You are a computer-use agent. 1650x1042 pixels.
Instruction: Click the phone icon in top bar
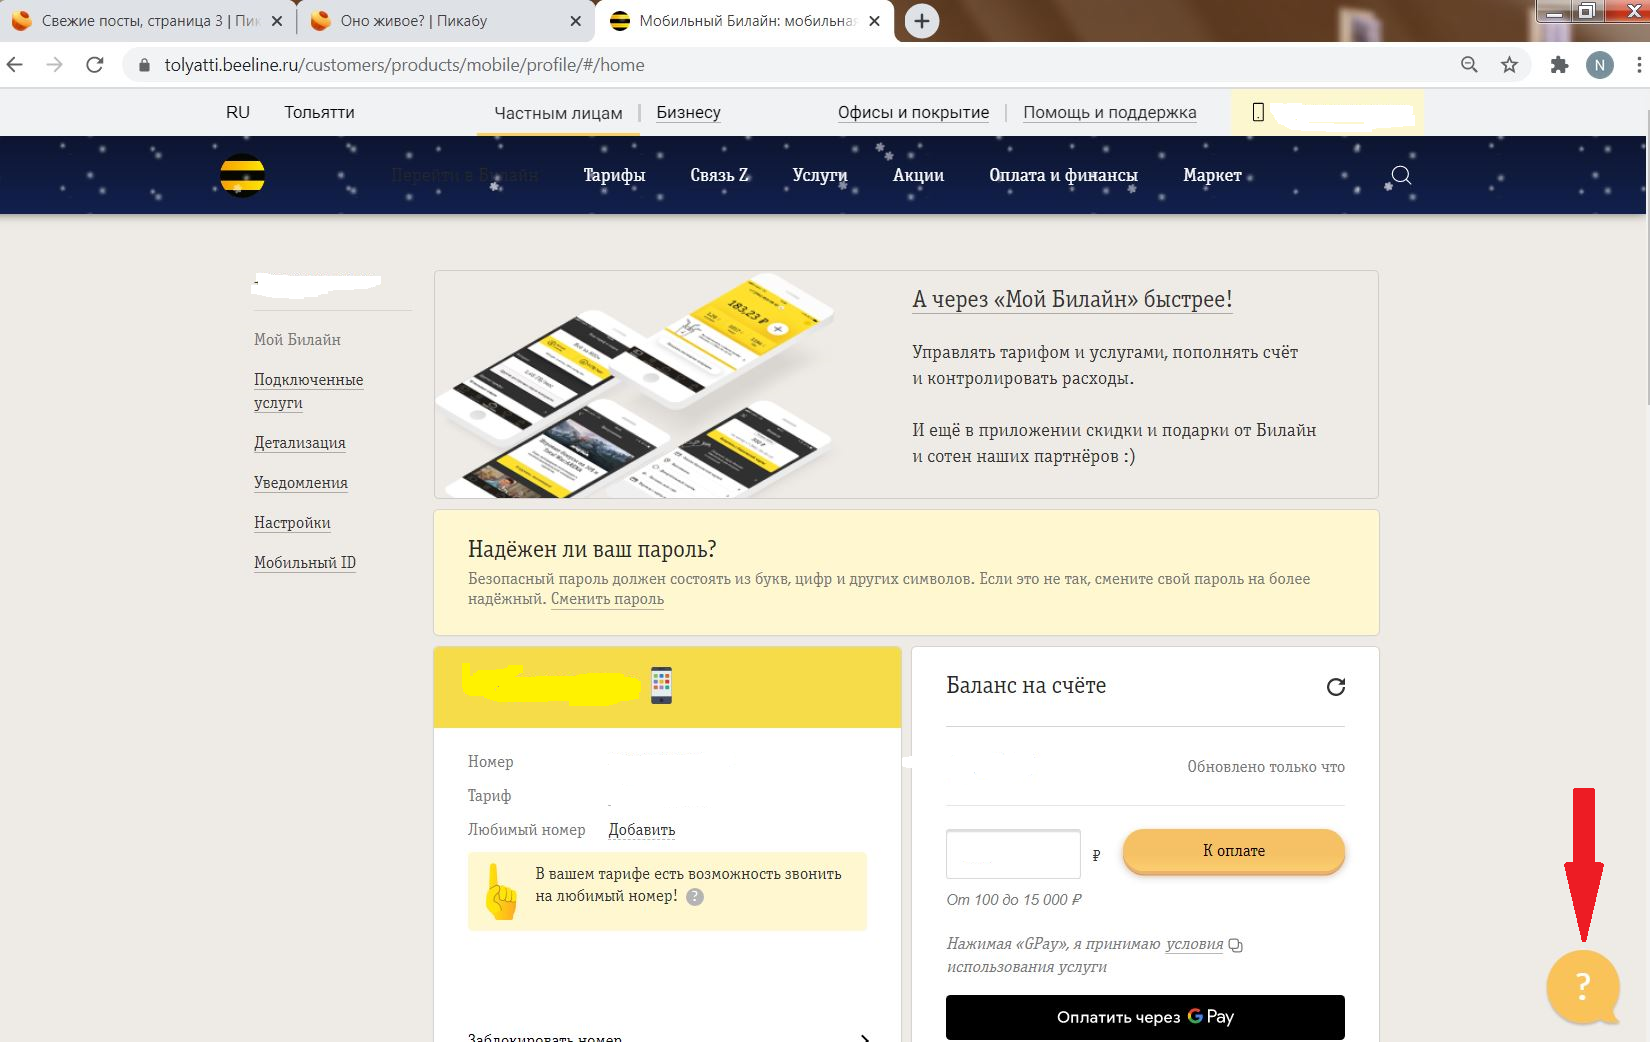pos(1258,113)
